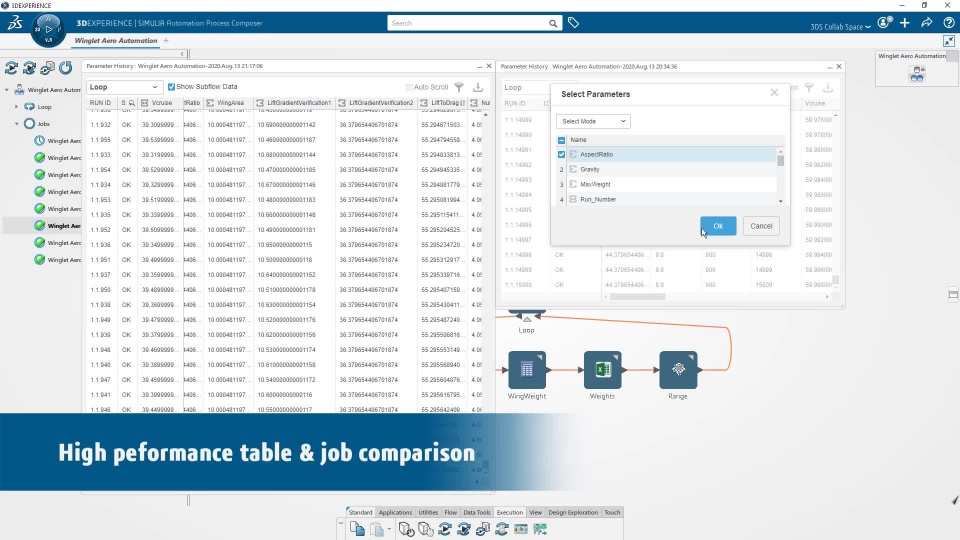Enable the Auto Scroll checkbox
This screenshot has height=540, width=960.
[x=409, y=87]
